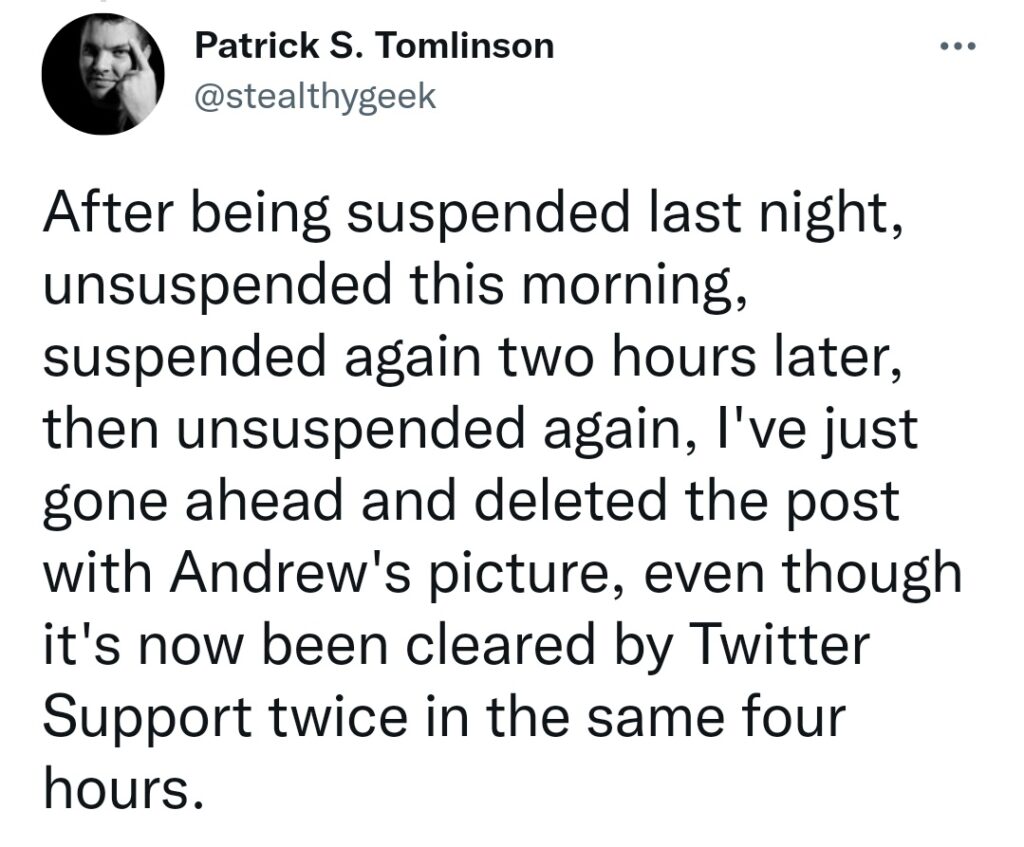Viewport: 1024px width, 847px height.
Task: Click the phrase 'gone ahead and deleted'
Action: (357, 500)
